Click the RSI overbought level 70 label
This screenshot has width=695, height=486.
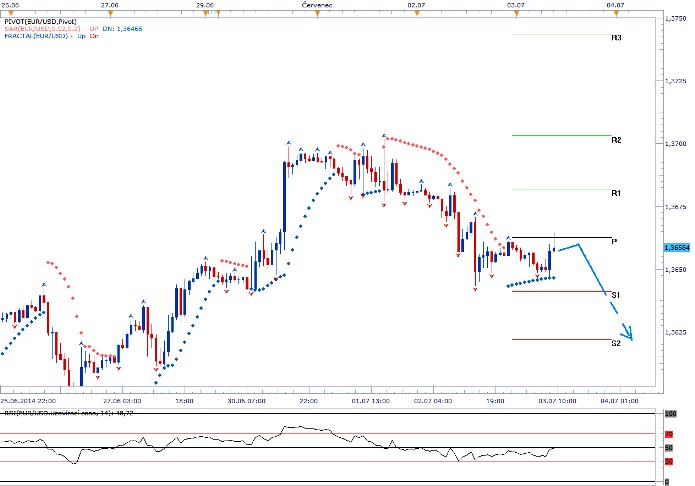coord(669,434)
